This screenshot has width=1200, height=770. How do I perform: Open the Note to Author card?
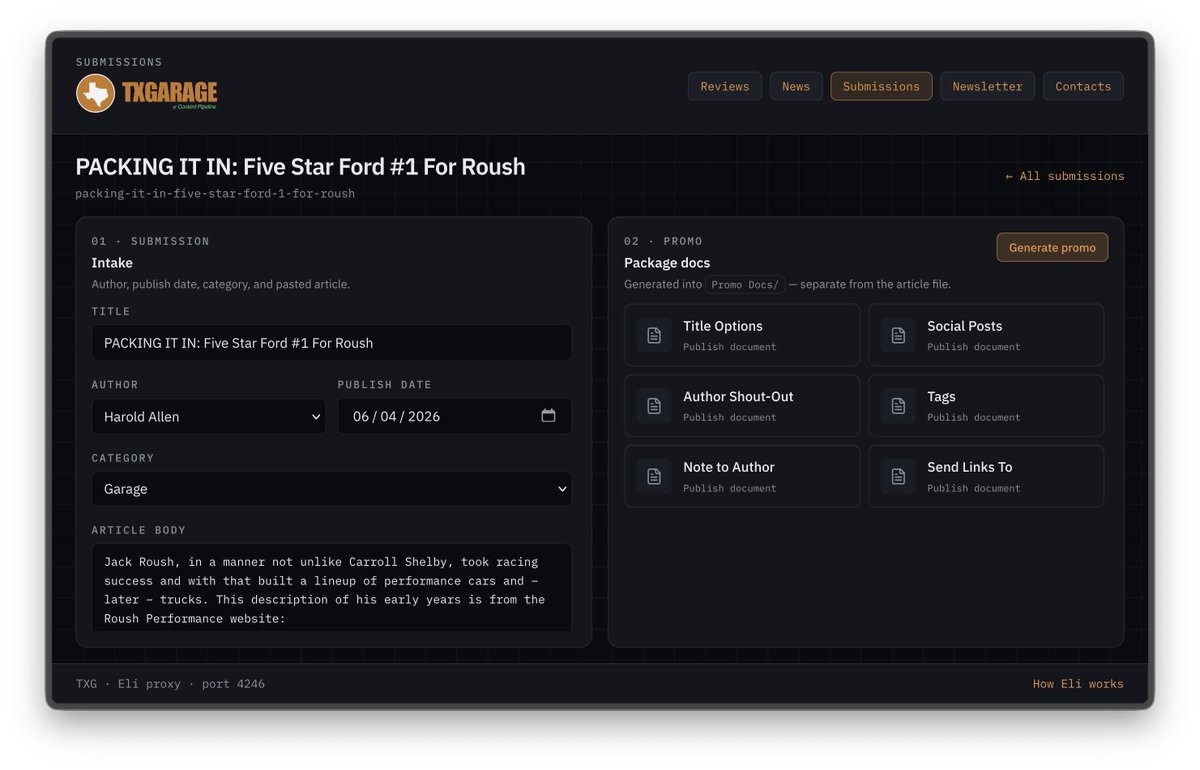pos(742,476)
